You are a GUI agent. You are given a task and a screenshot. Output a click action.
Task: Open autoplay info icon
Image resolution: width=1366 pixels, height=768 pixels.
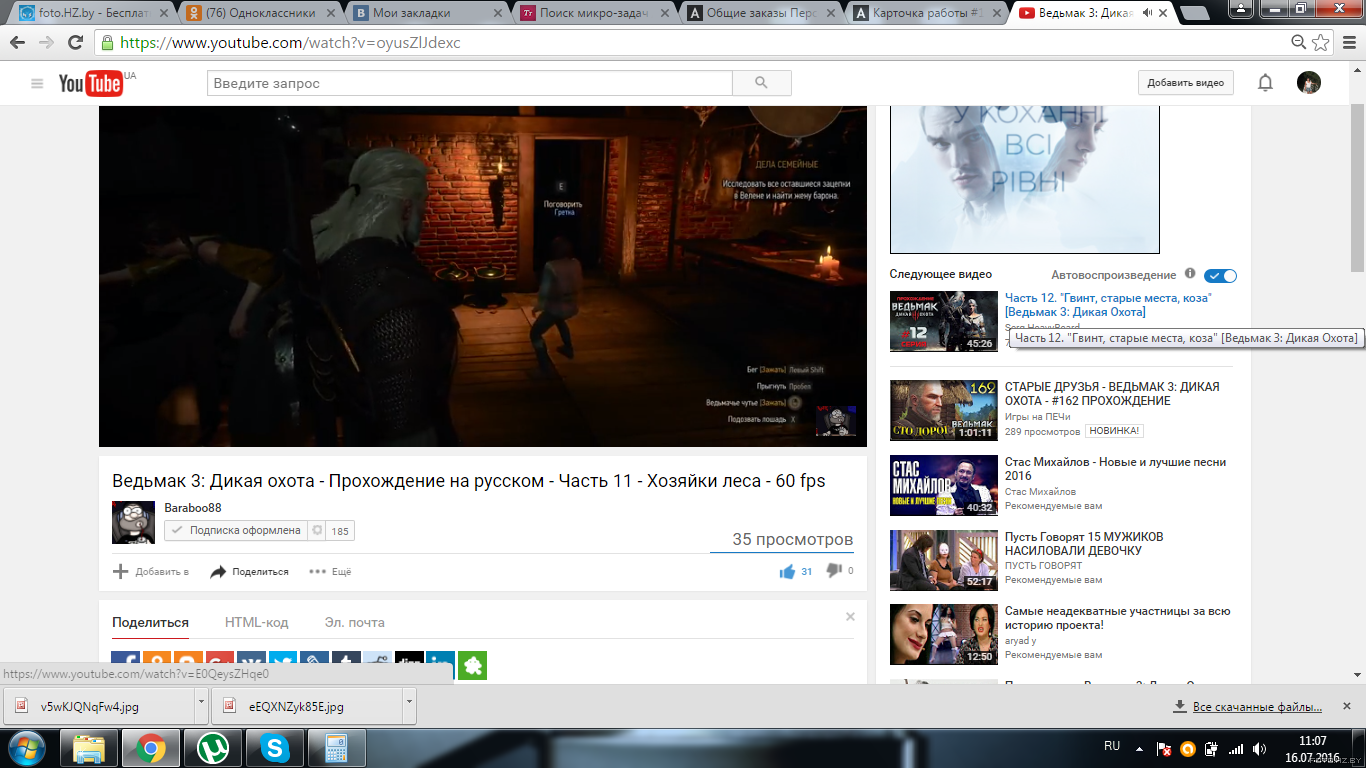pos(1190,274)
